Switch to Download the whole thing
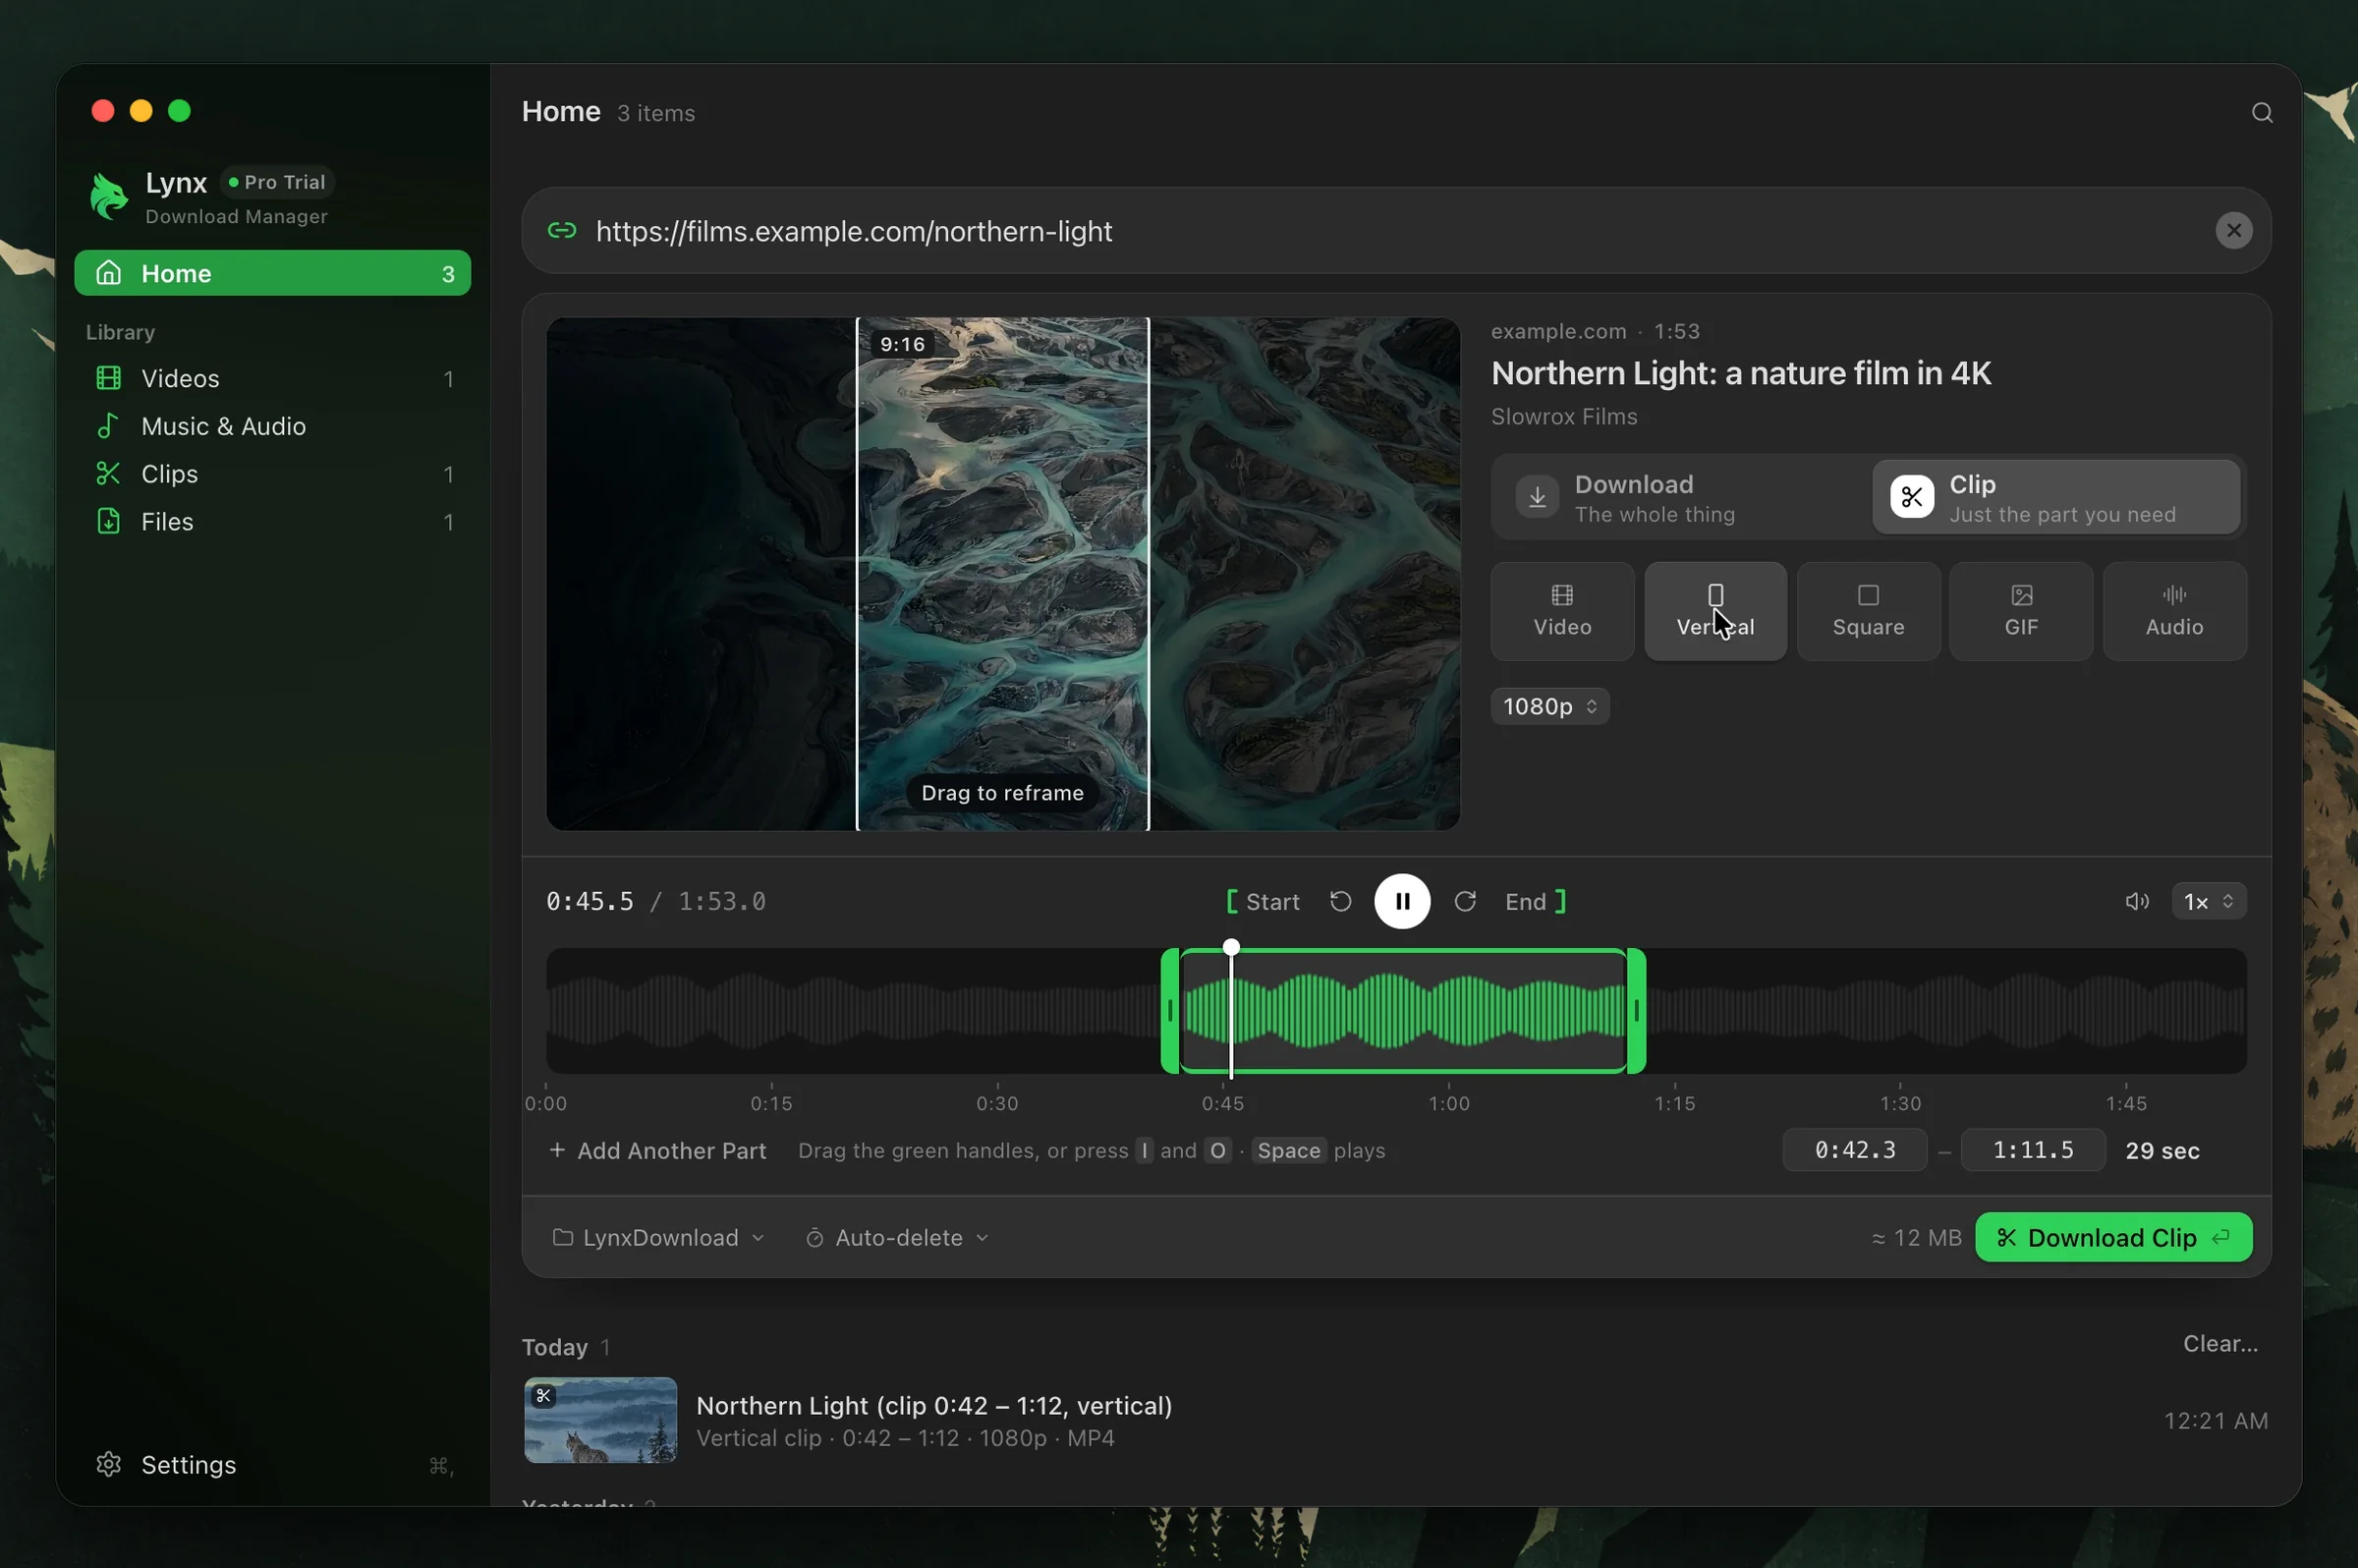 1682,498
